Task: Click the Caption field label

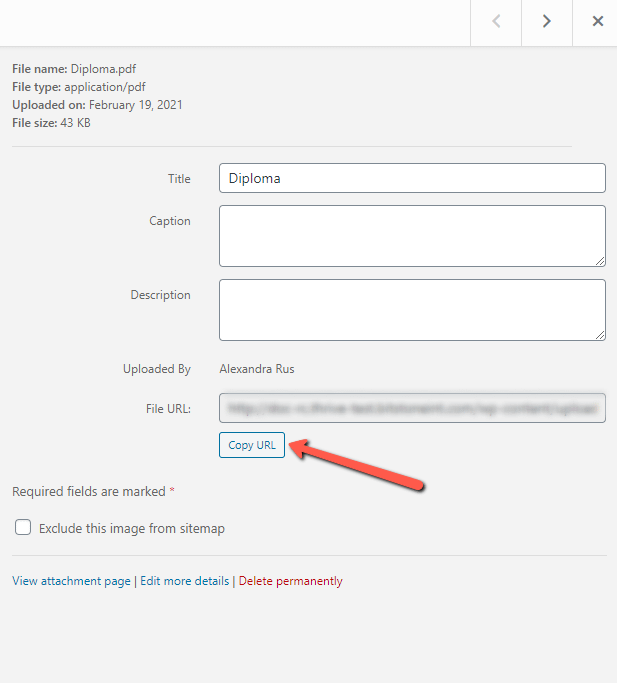Action: point(170,221)
